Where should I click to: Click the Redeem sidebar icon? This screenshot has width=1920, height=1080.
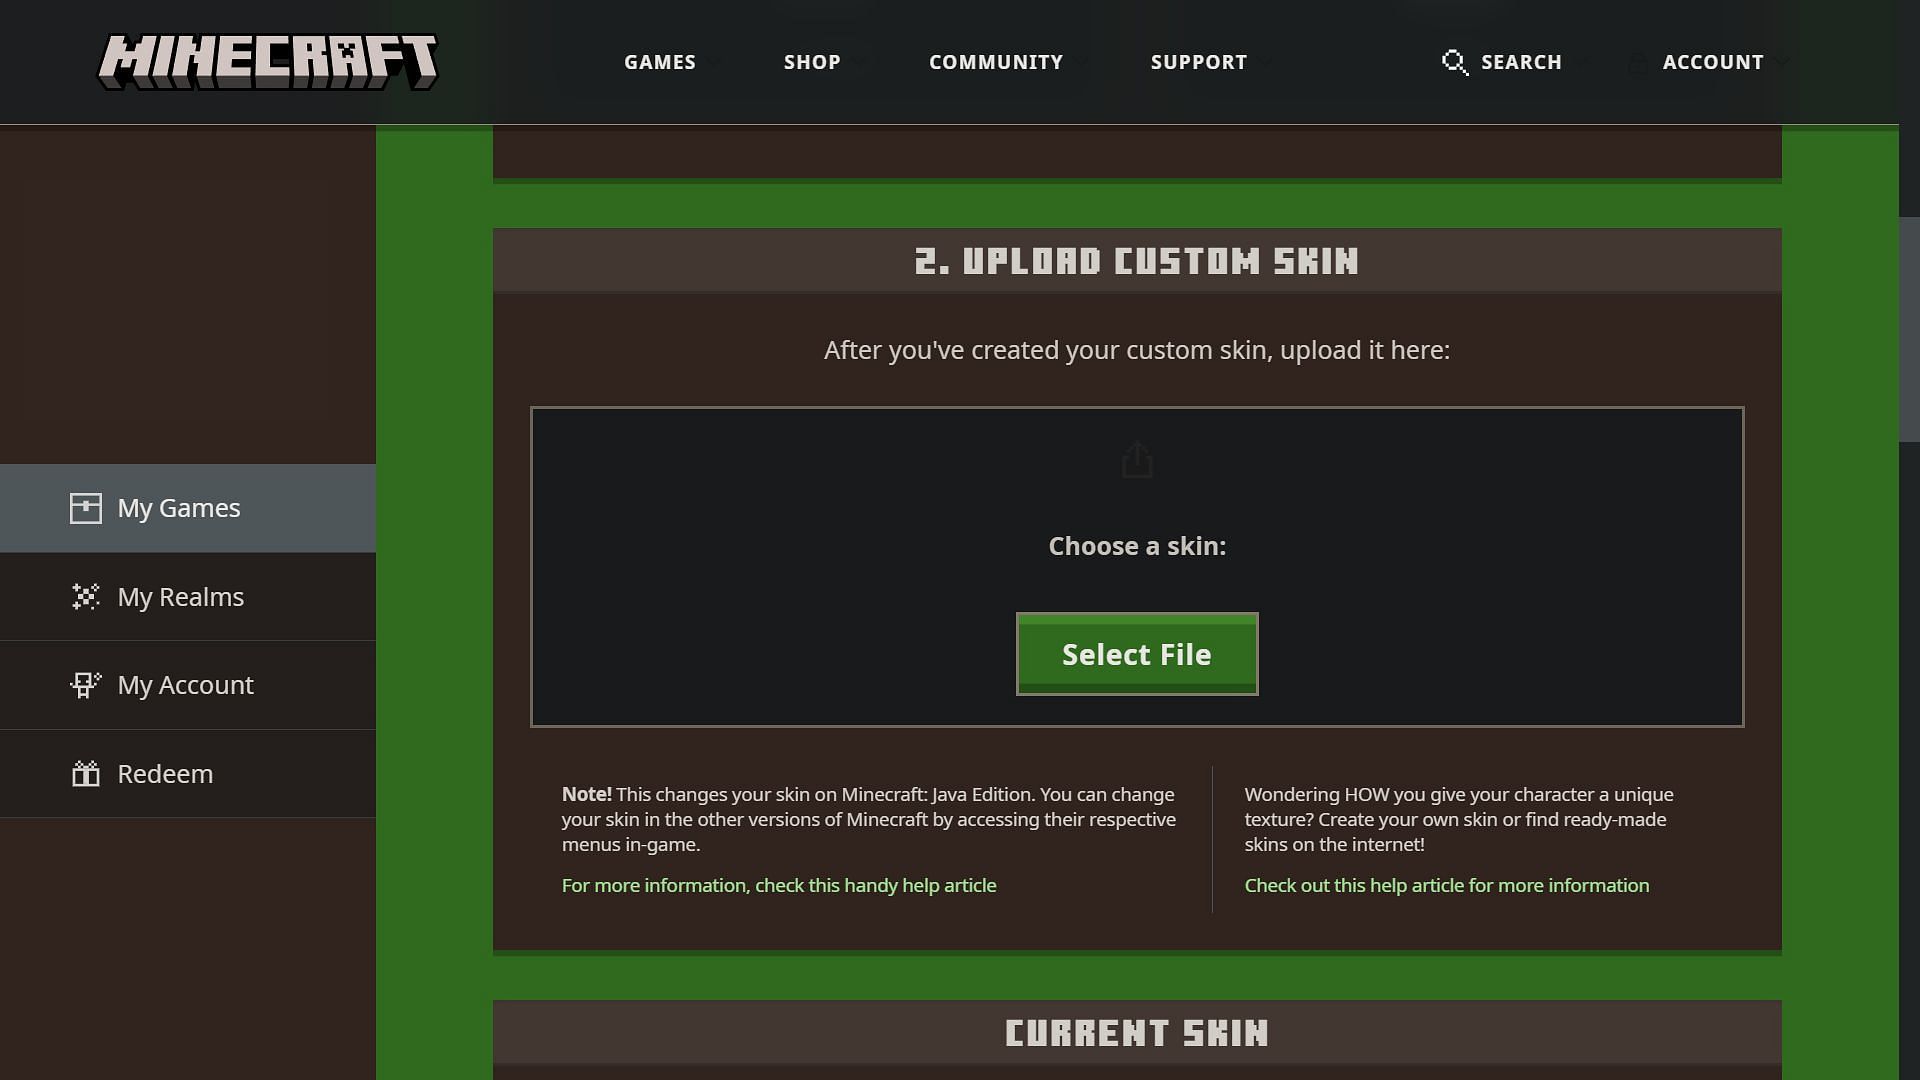pos(86,773)
